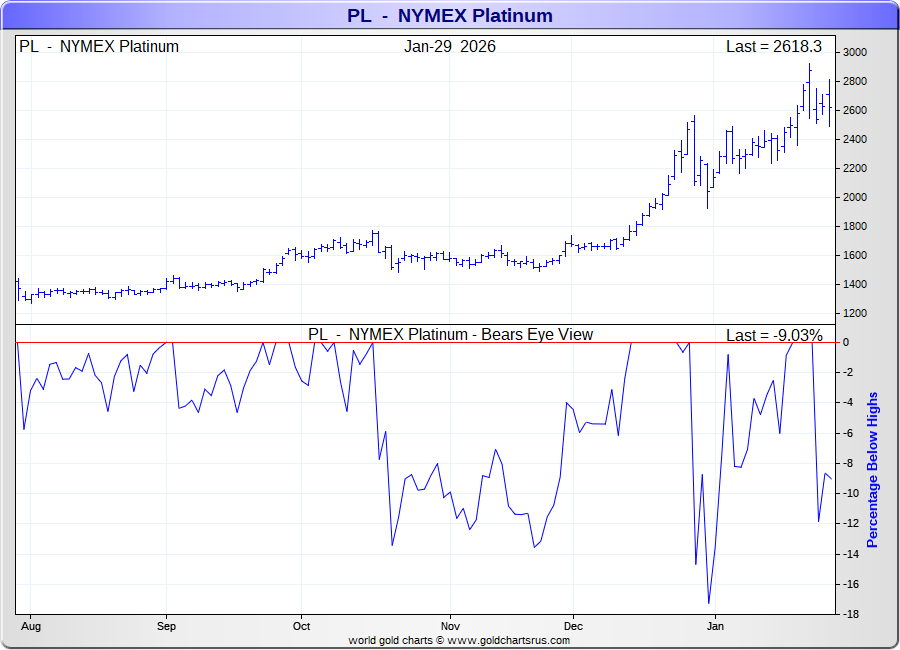900x650 pixels.
Task: Select the Oct month marker
Action: tap(301, 626)
